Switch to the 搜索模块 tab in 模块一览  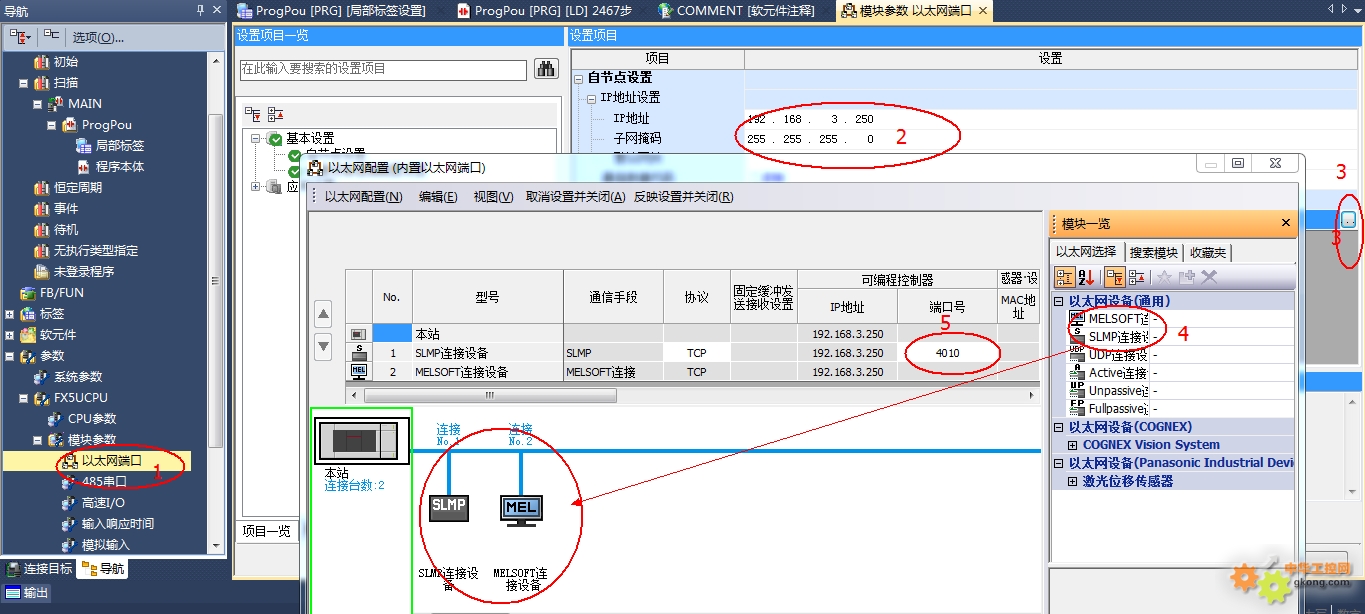1152,252
